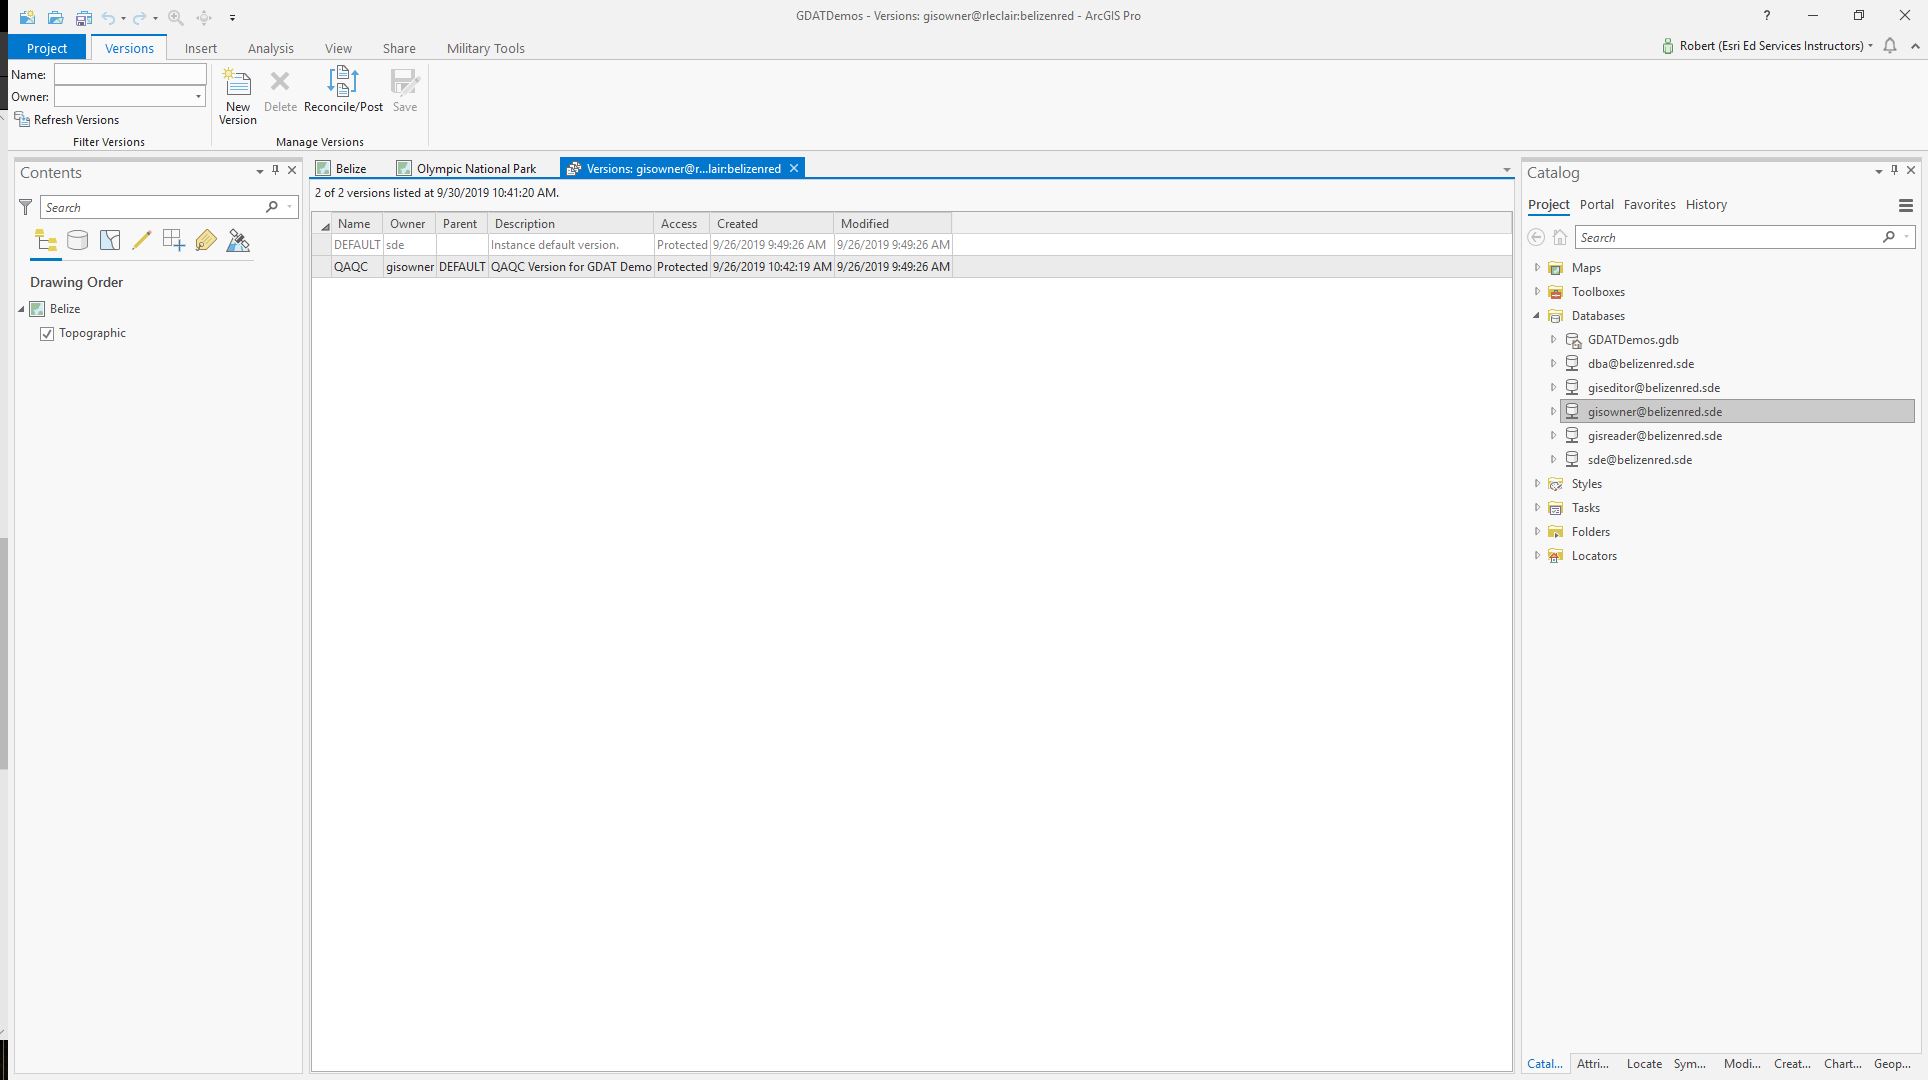Select List By Perspective Imagery icon
Viewport: 1928px width, 1080px height.
(x=238, y=241)
